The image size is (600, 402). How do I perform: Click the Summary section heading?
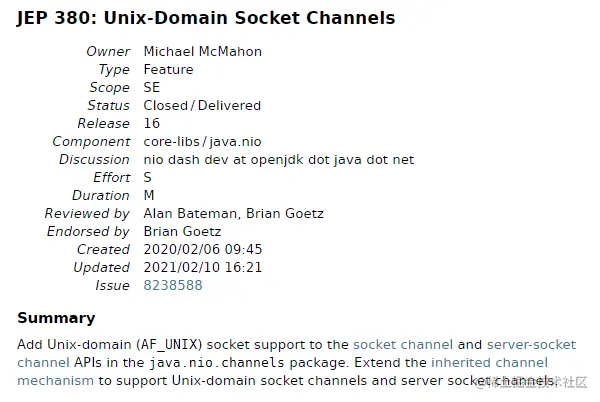[x=56, y=318]
